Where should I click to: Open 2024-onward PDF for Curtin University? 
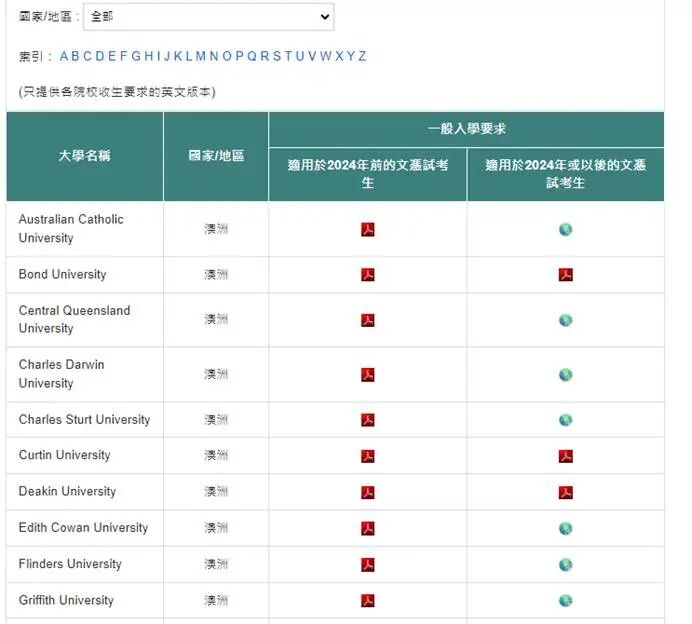click(x=565, y=456)
